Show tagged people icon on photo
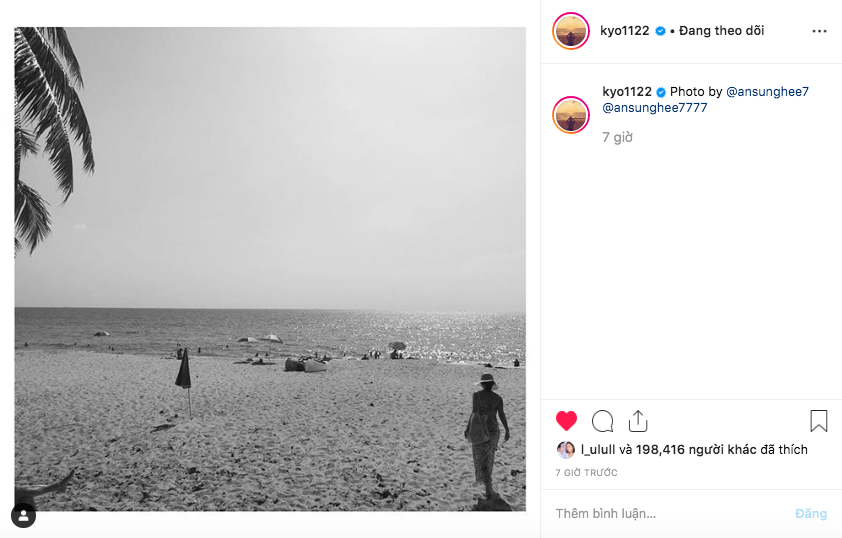The image size is (842, 538). tap(23, 515)
